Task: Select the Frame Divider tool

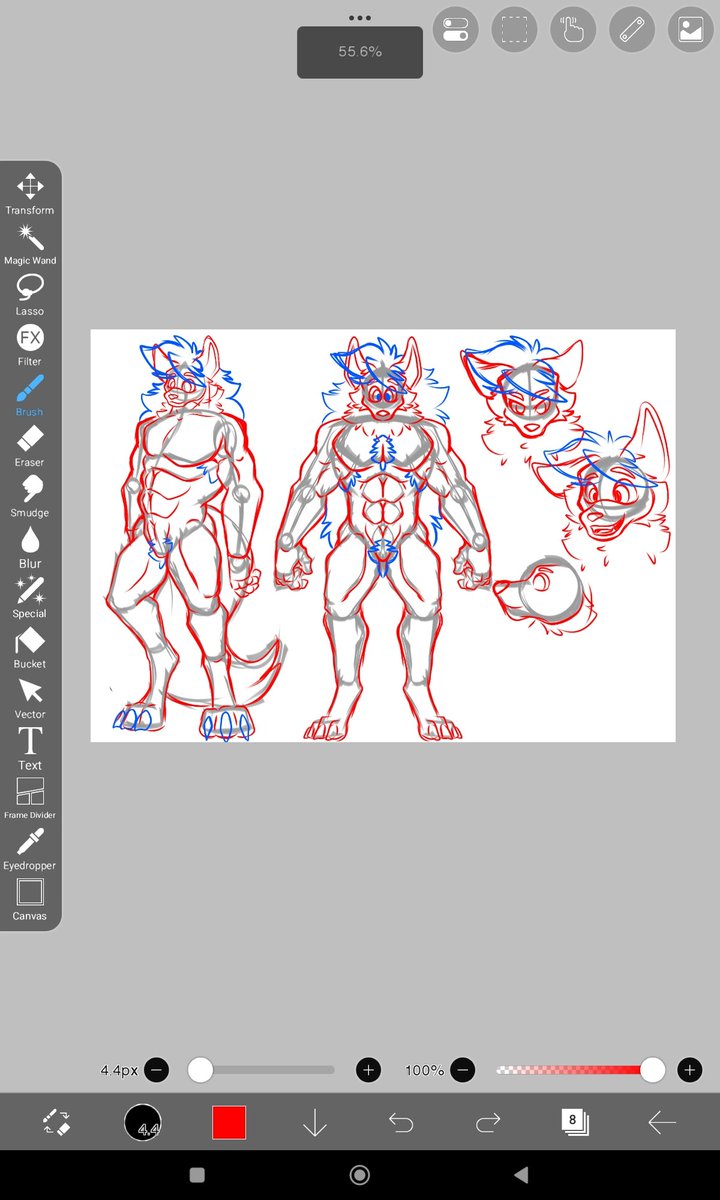Action: pyautogui.click(x=30, y=800)
